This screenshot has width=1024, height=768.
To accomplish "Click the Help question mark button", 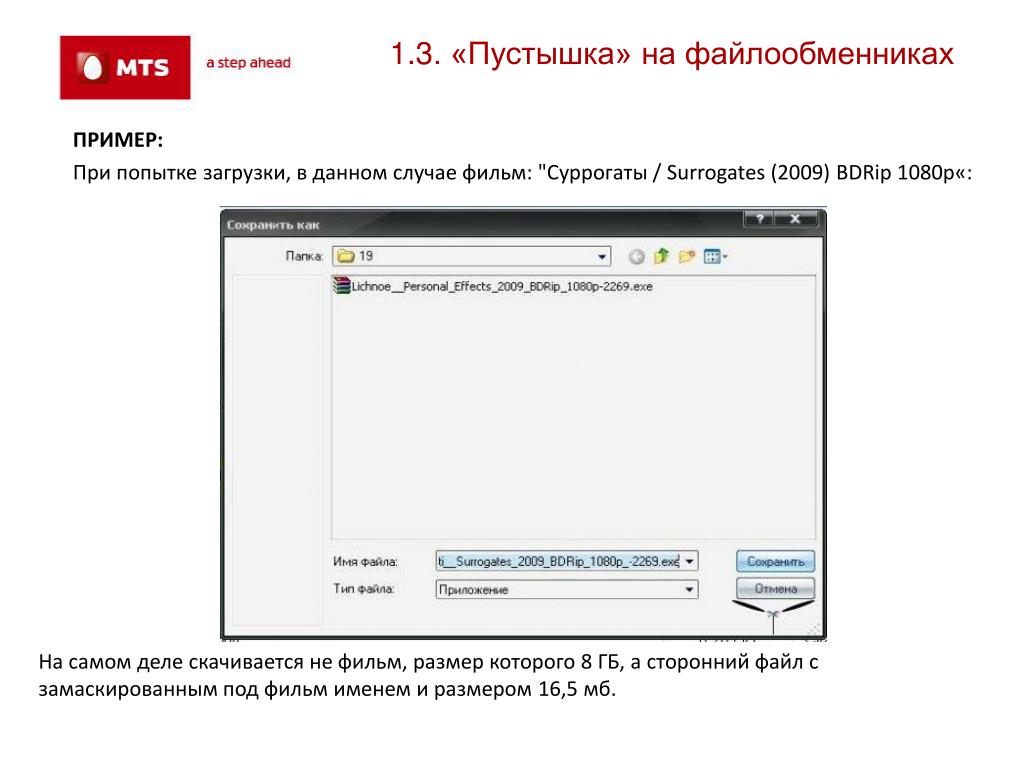I will click(759, 219).
